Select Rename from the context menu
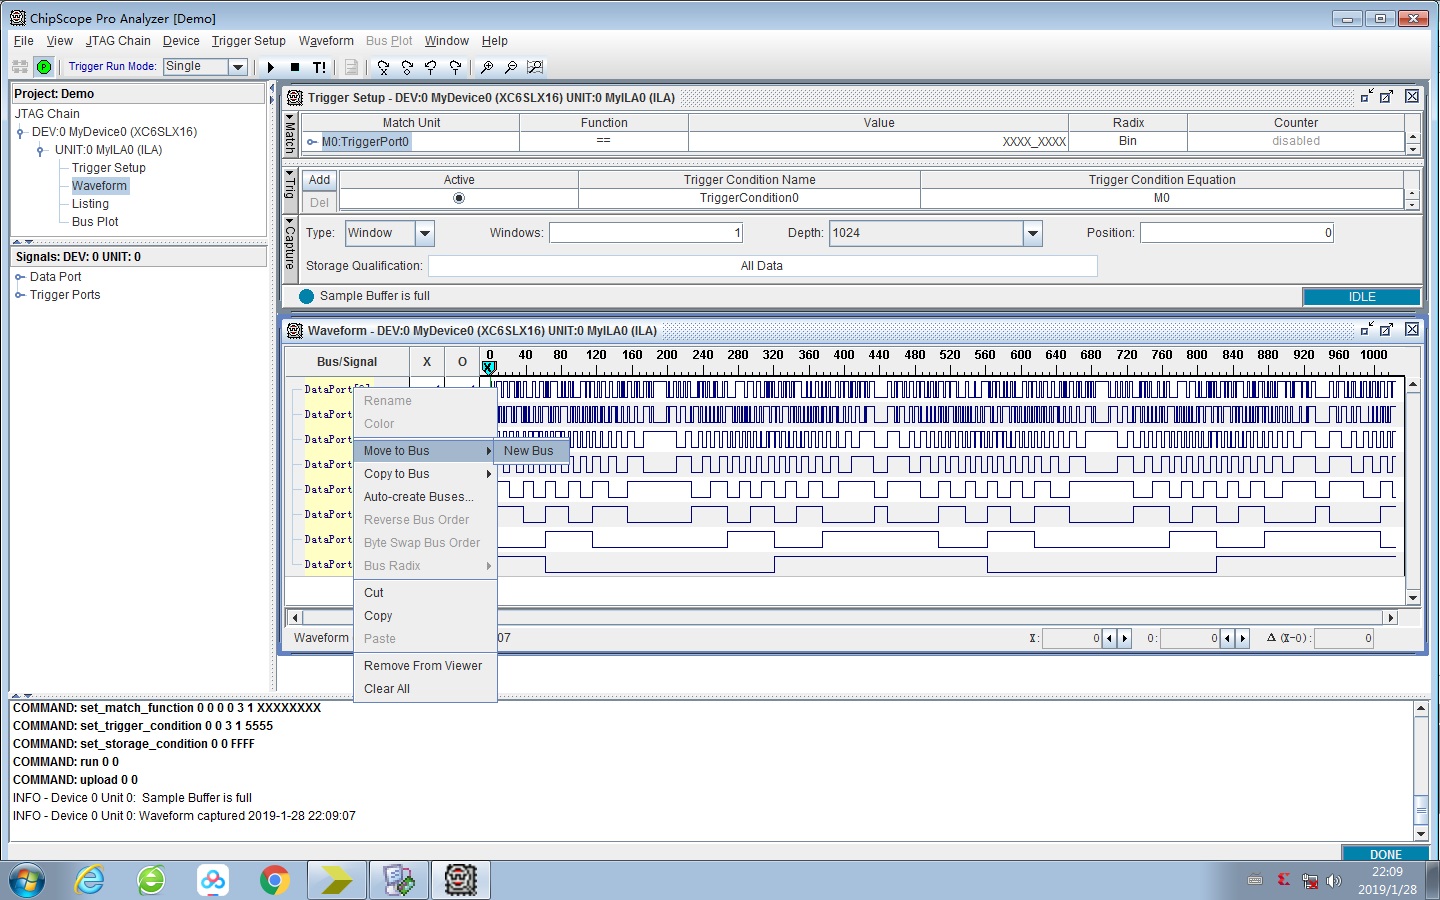The height and width of the screenshot is (900, 1440). pos(387,400)
